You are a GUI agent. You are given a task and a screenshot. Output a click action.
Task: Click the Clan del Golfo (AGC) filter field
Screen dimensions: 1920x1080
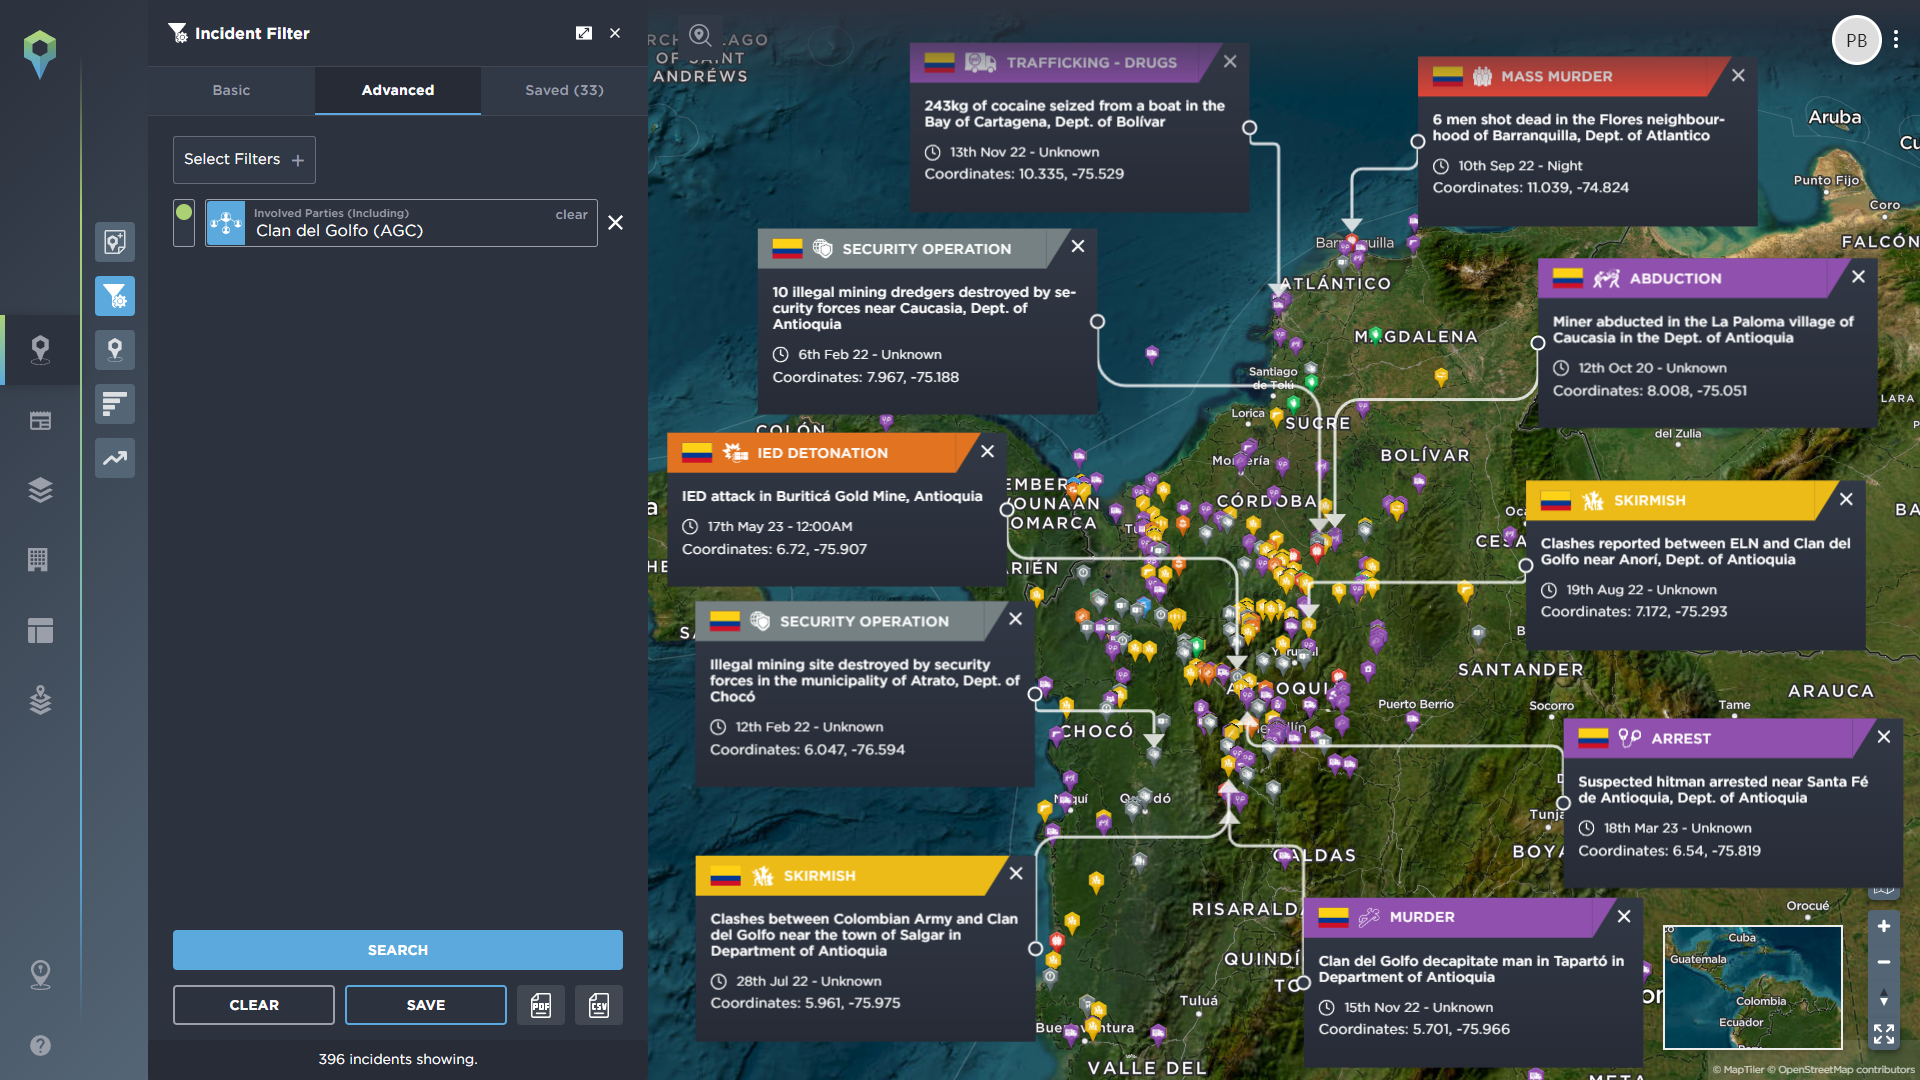tap(401, 223)
